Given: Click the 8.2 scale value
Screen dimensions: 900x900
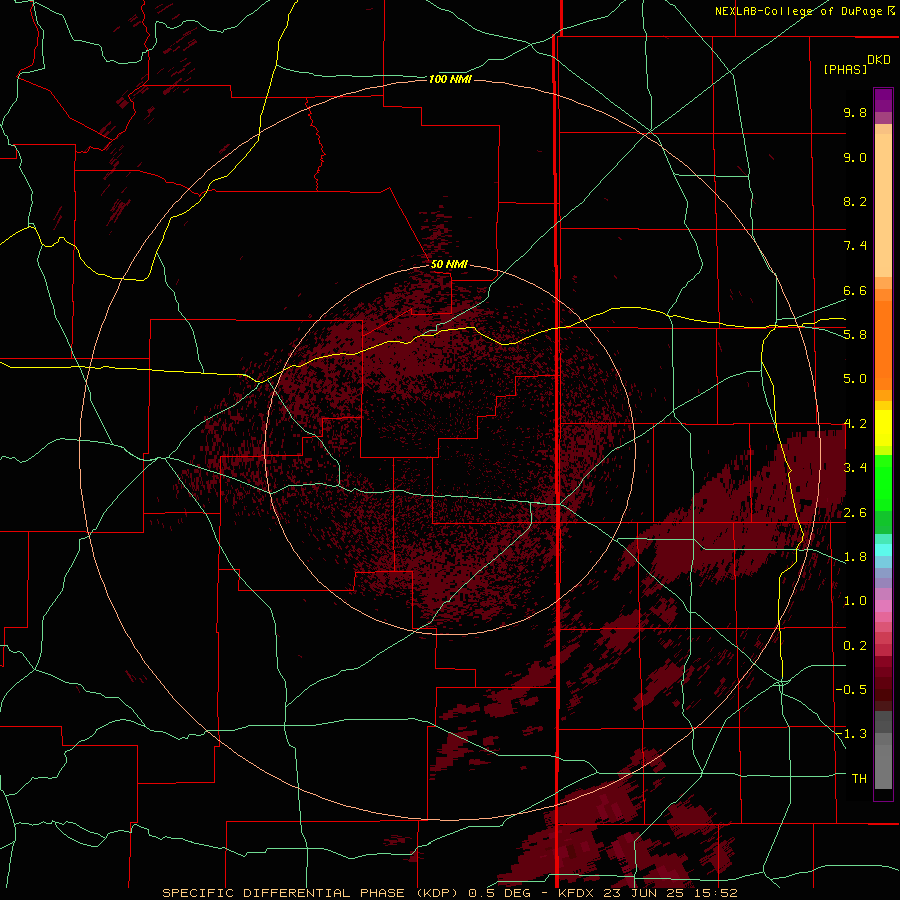Looking at the screenshot, I should (855, 201).
